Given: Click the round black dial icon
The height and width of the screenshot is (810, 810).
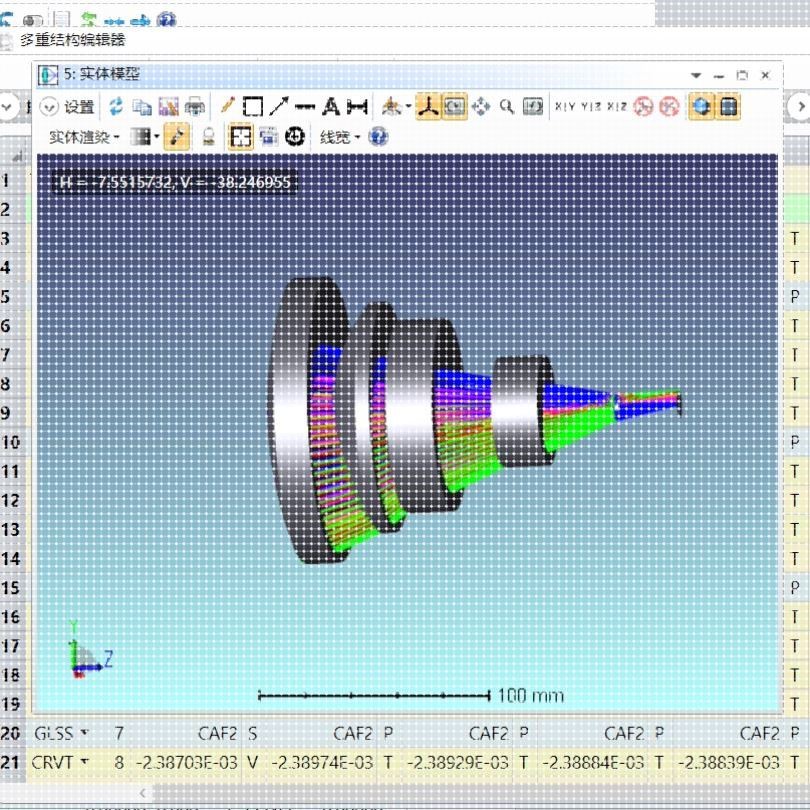Looking at the screenshot, I should (295, 137).
